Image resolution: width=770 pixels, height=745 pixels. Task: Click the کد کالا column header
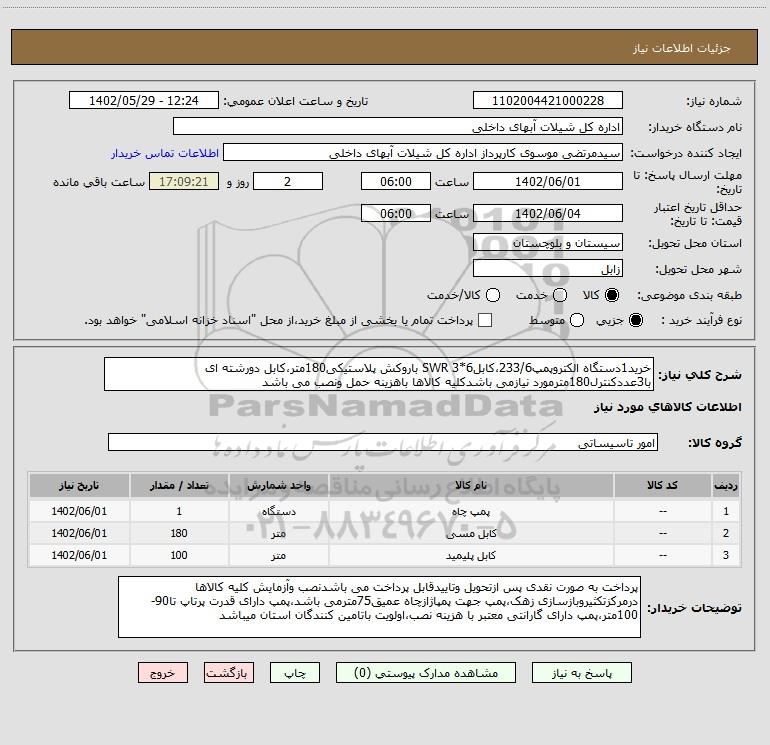click(663, 485)
